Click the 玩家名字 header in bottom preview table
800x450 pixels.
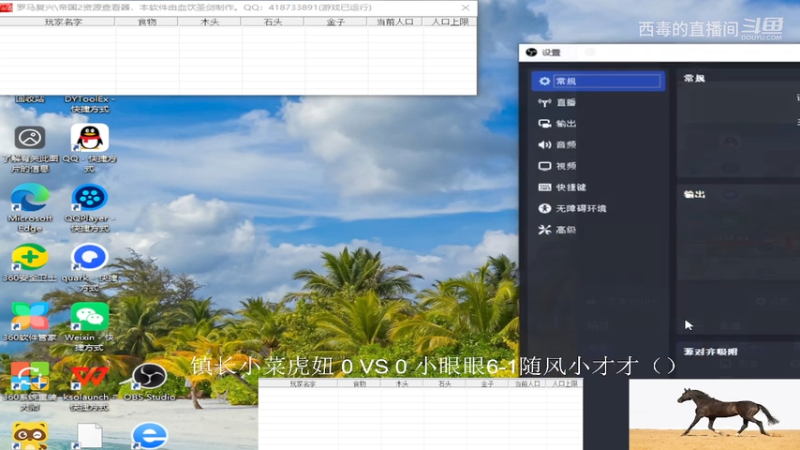(303, 384)
